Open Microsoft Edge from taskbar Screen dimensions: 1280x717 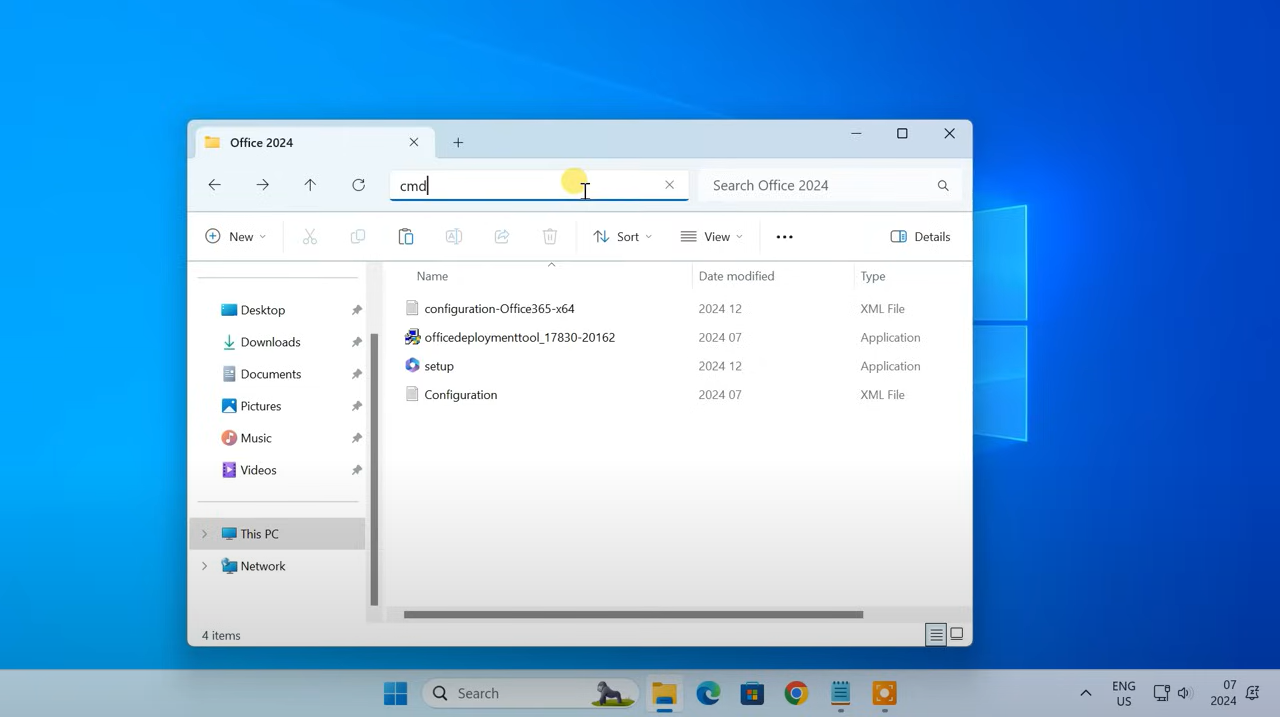point(708,693)
